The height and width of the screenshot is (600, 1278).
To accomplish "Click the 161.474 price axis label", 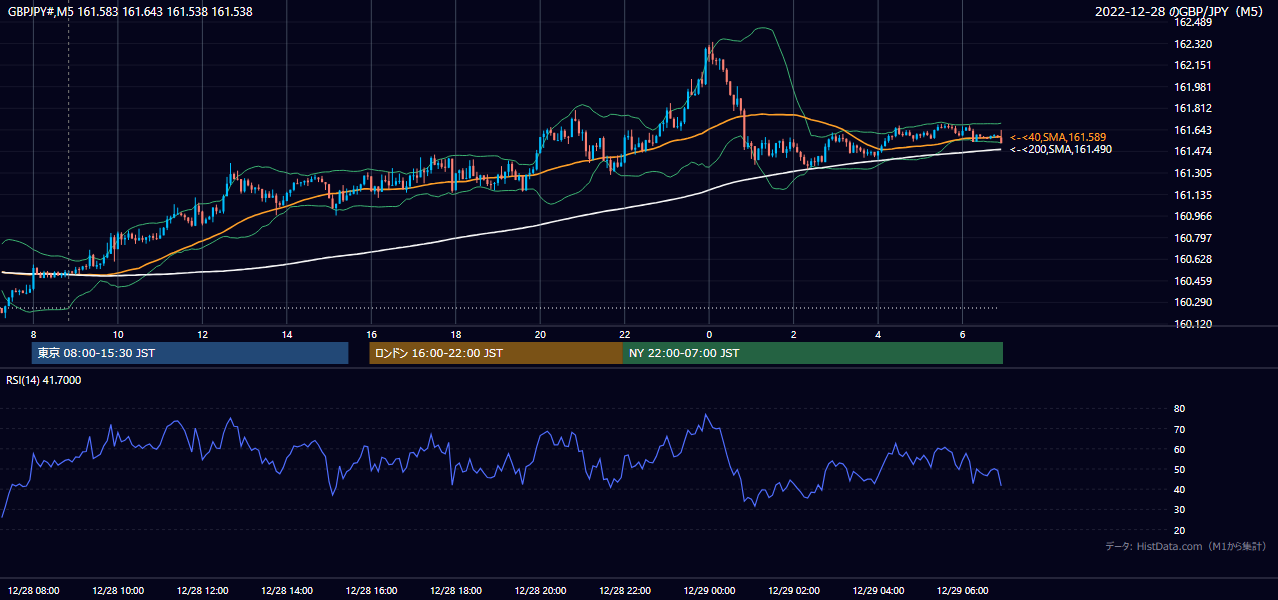I will pos(1193,151).
